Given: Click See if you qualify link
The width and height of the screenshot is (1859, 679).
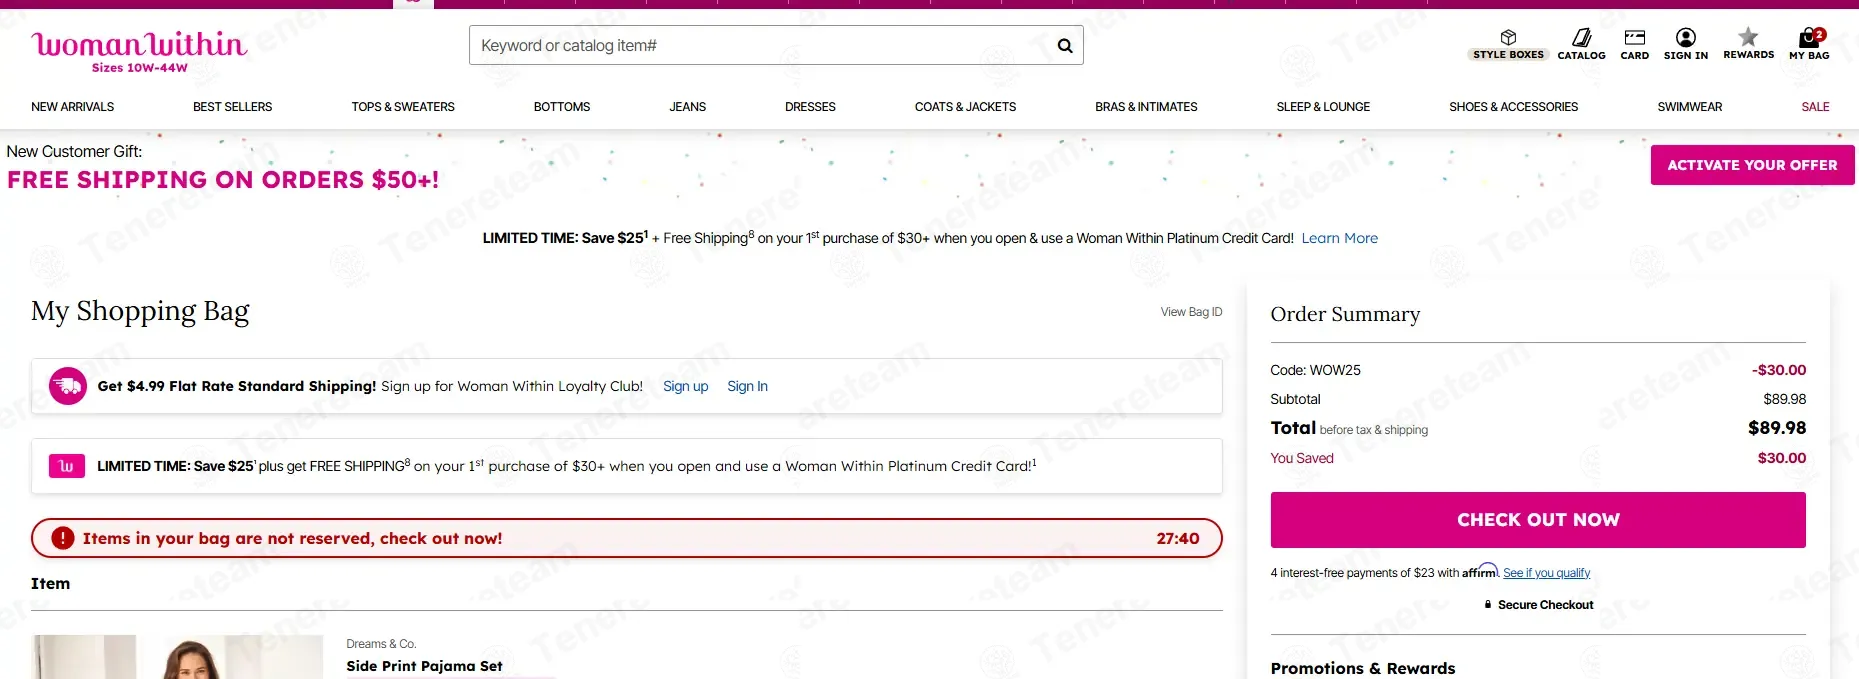Looking at the screenshot, I should click(x=1546, y=573).
